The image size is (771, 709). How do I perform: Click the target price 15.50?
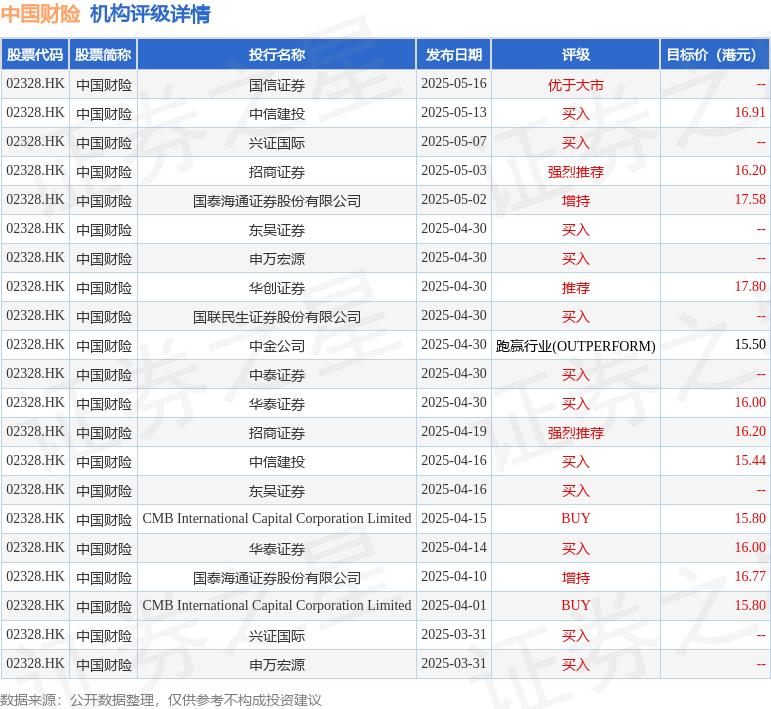coord(750,345)
